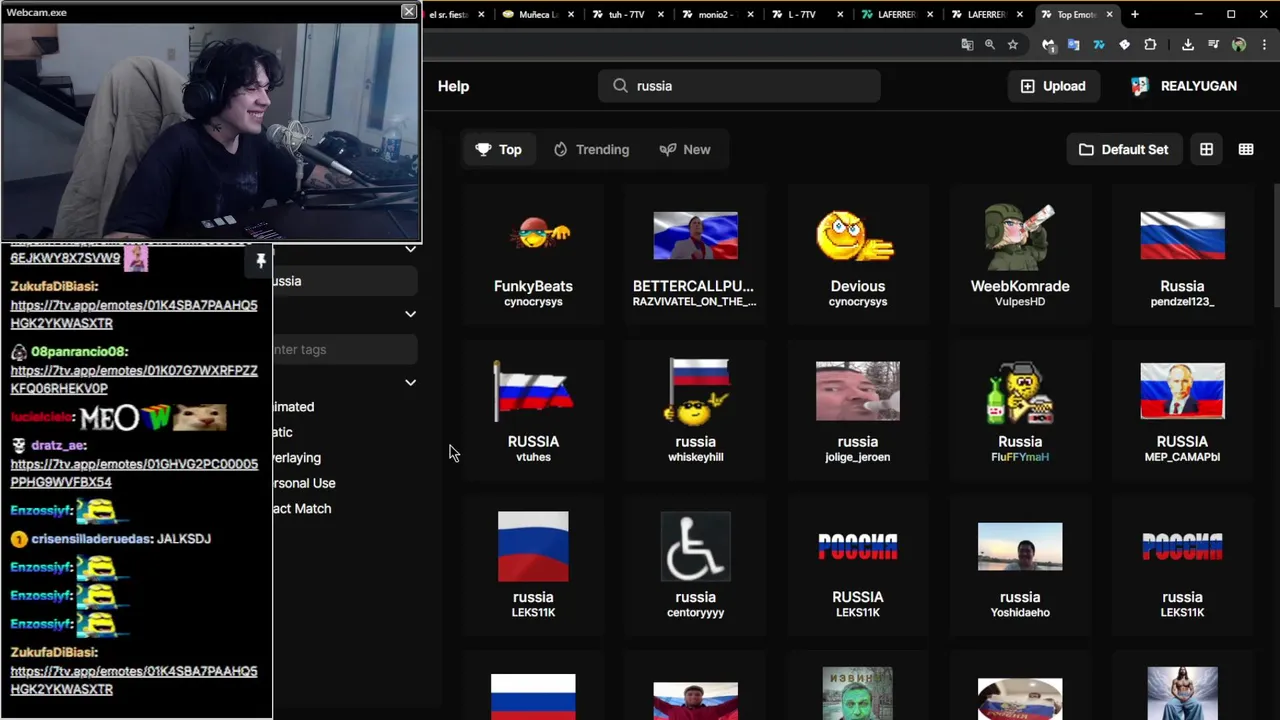Viewport: 1280px width, 720px height.
Task: Click the folder icon on Default Set
Action: click(1086, 149)
